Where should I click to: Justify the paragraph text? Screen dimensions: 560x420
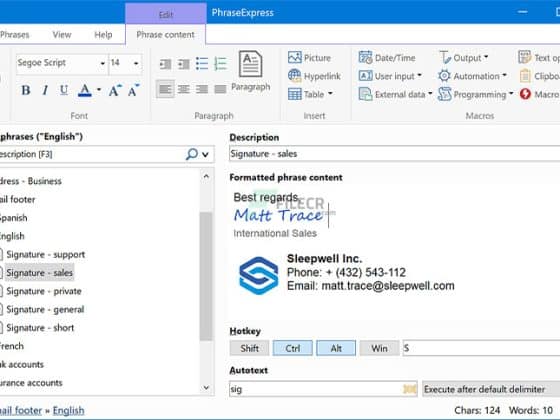coord(220,89)
